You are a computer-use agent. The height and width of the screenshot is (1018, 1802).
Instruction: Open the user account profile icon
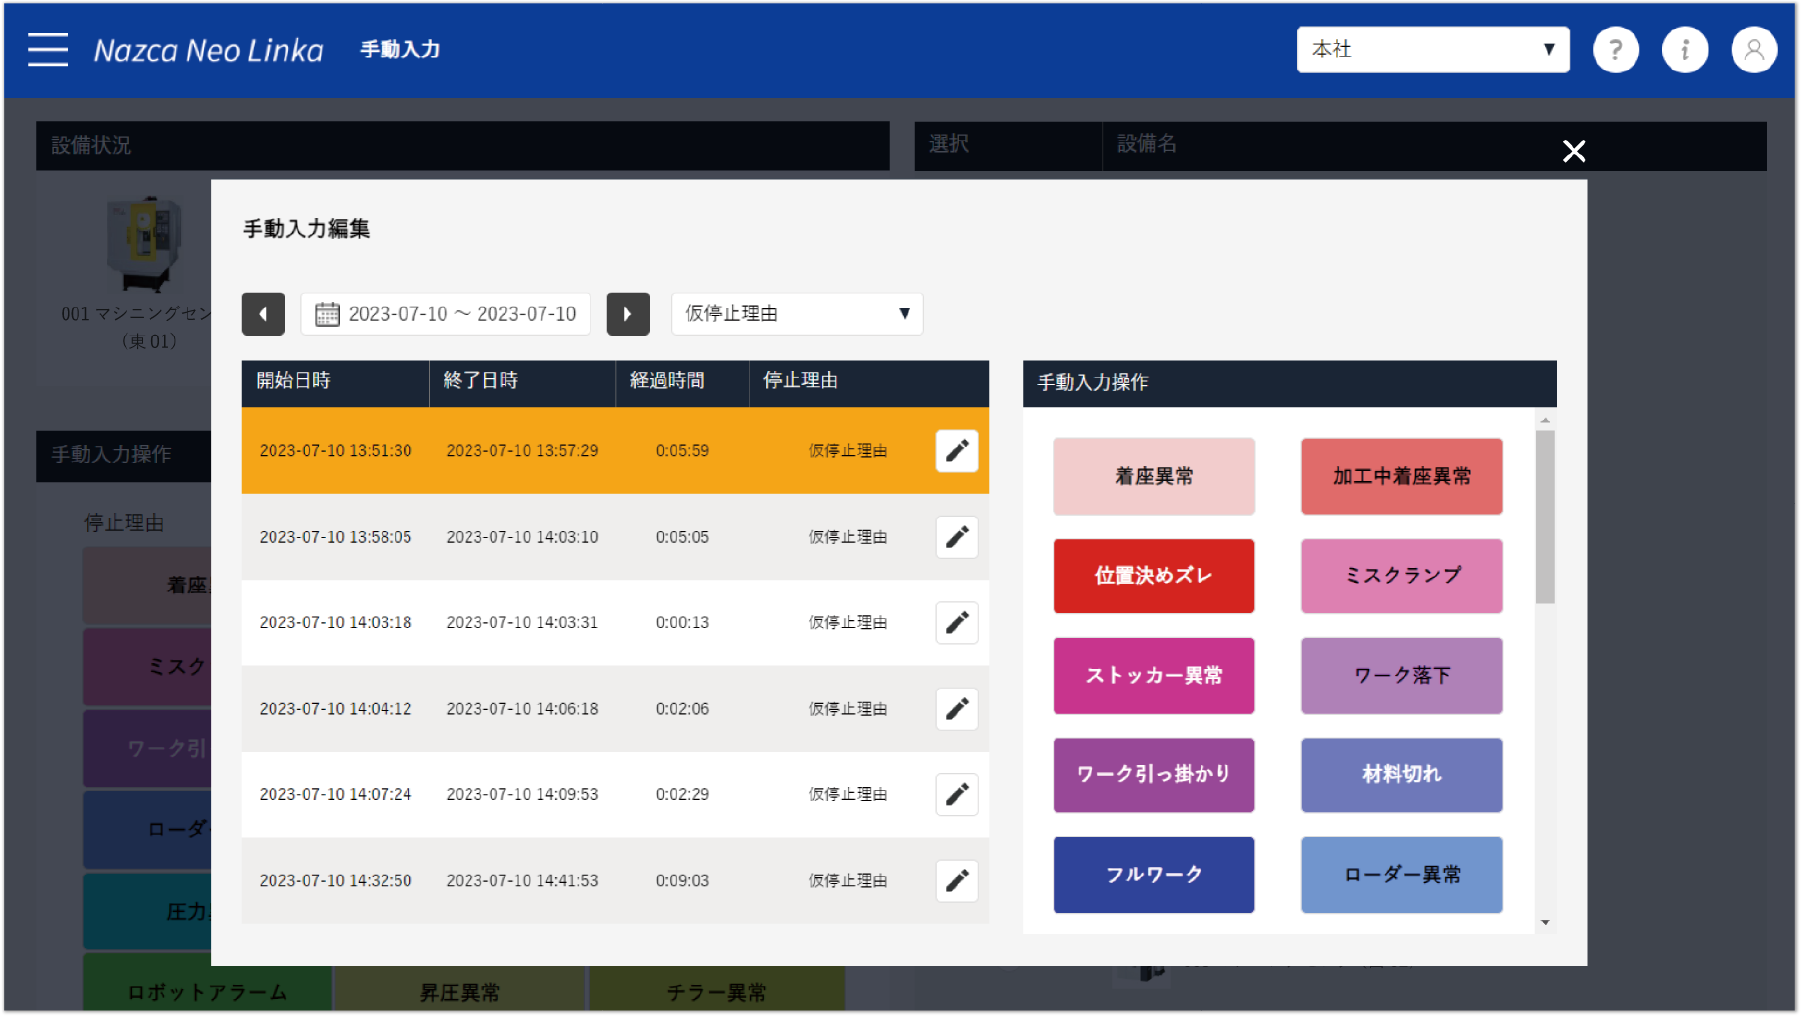[1754, 50]
